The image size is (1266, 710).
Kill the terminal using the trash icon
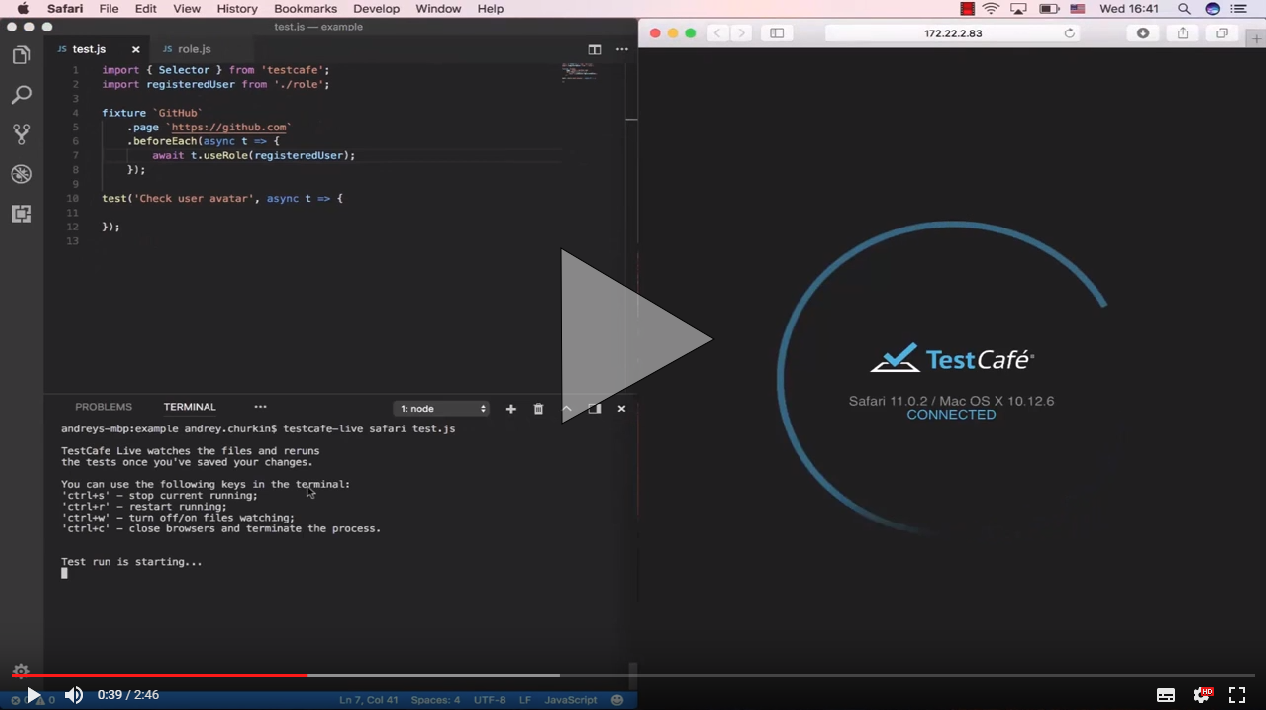tap(538, 408)
